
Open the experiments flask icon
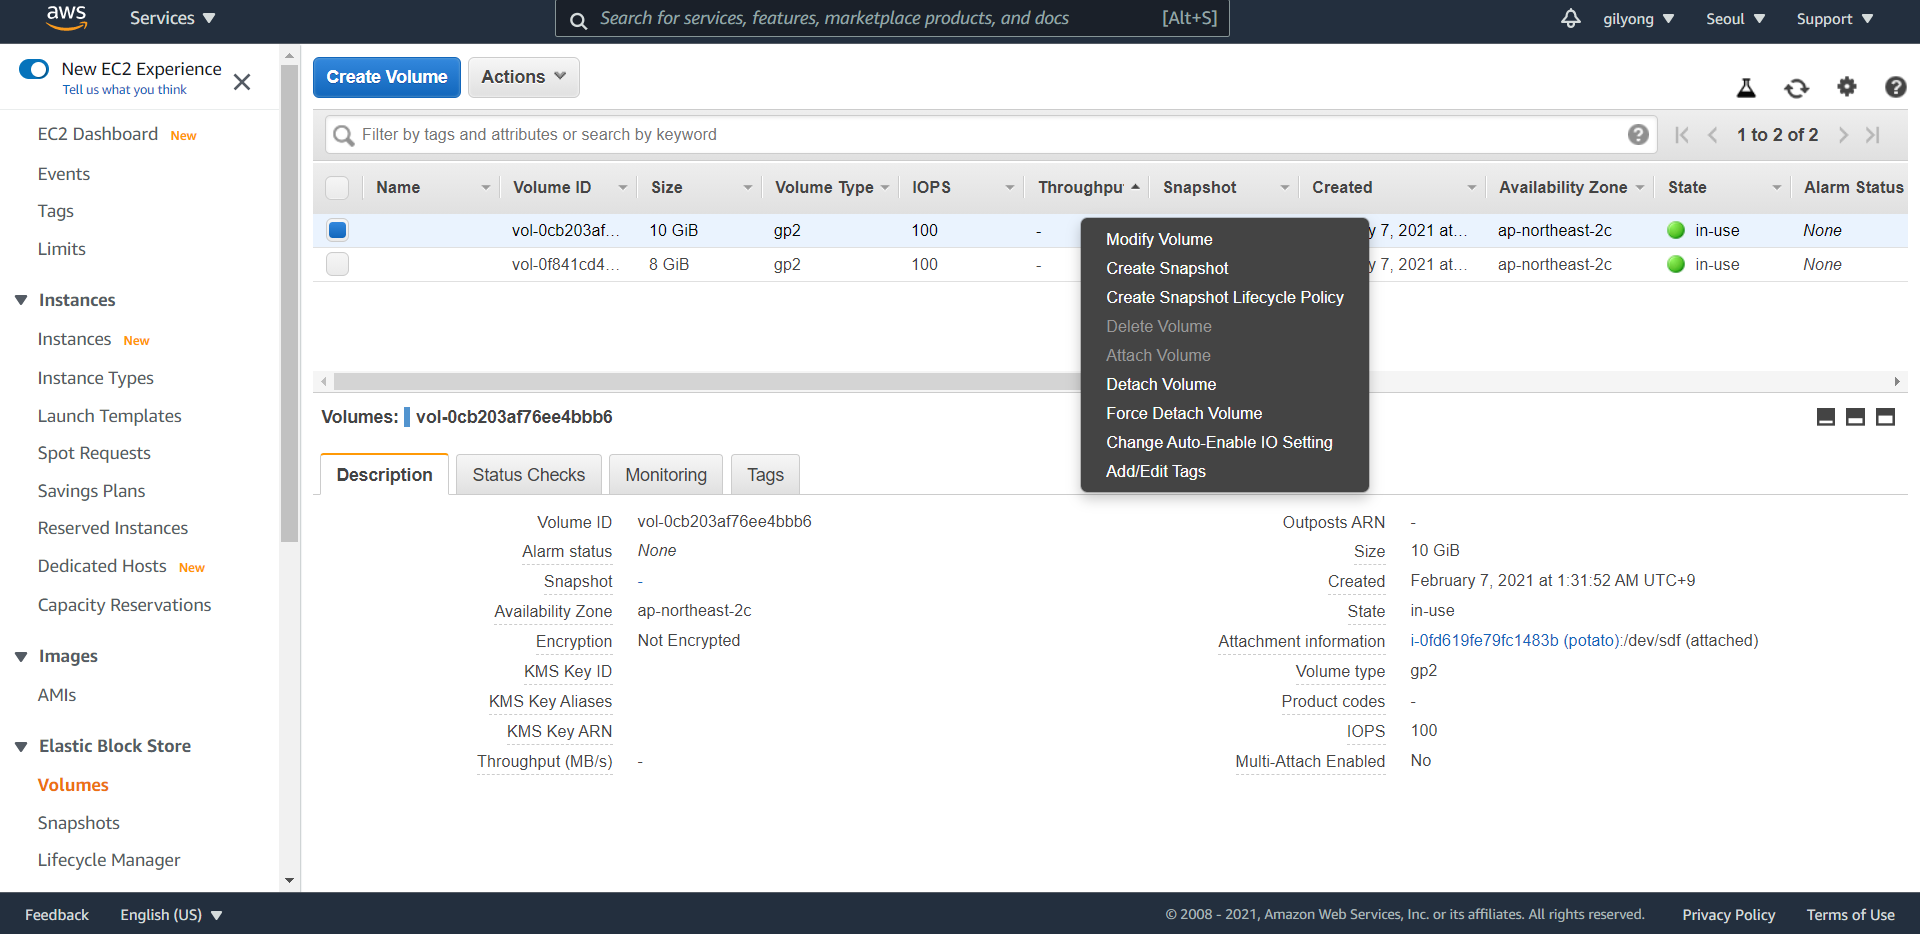1746,88
